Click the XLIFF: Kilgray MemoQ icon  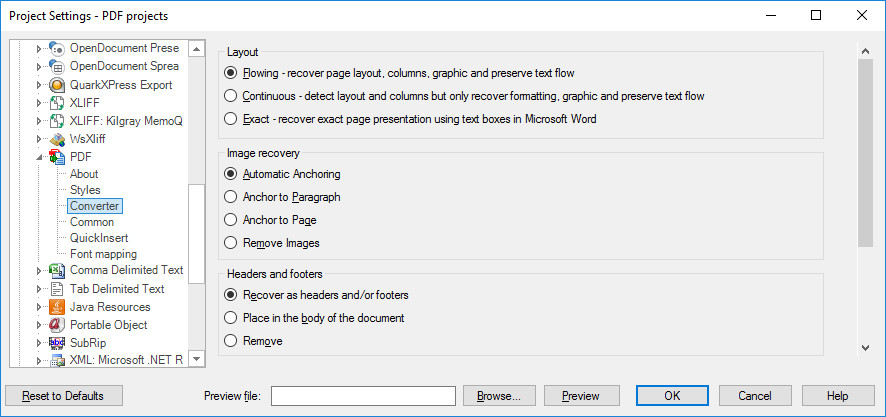57,121
